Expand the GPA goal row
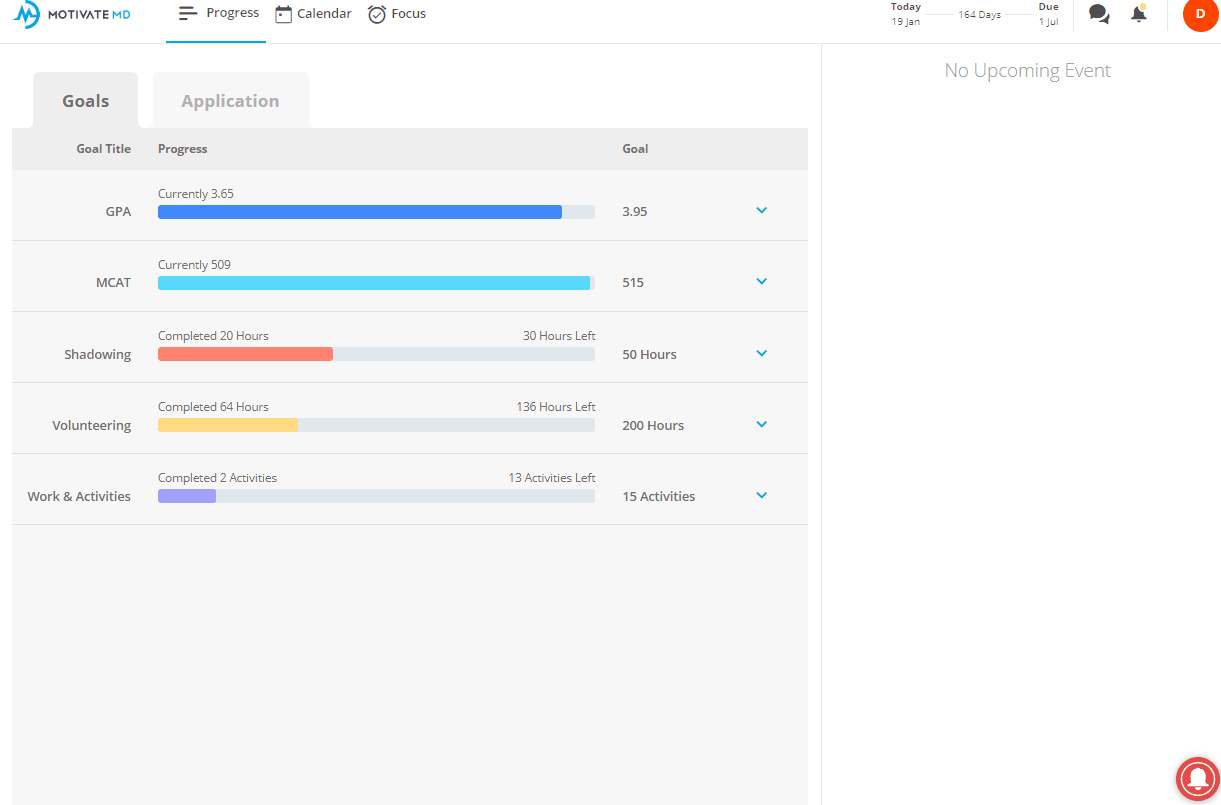Viewport: 1221px width, 805px height. pyautogui.click(x=762, y=210)
